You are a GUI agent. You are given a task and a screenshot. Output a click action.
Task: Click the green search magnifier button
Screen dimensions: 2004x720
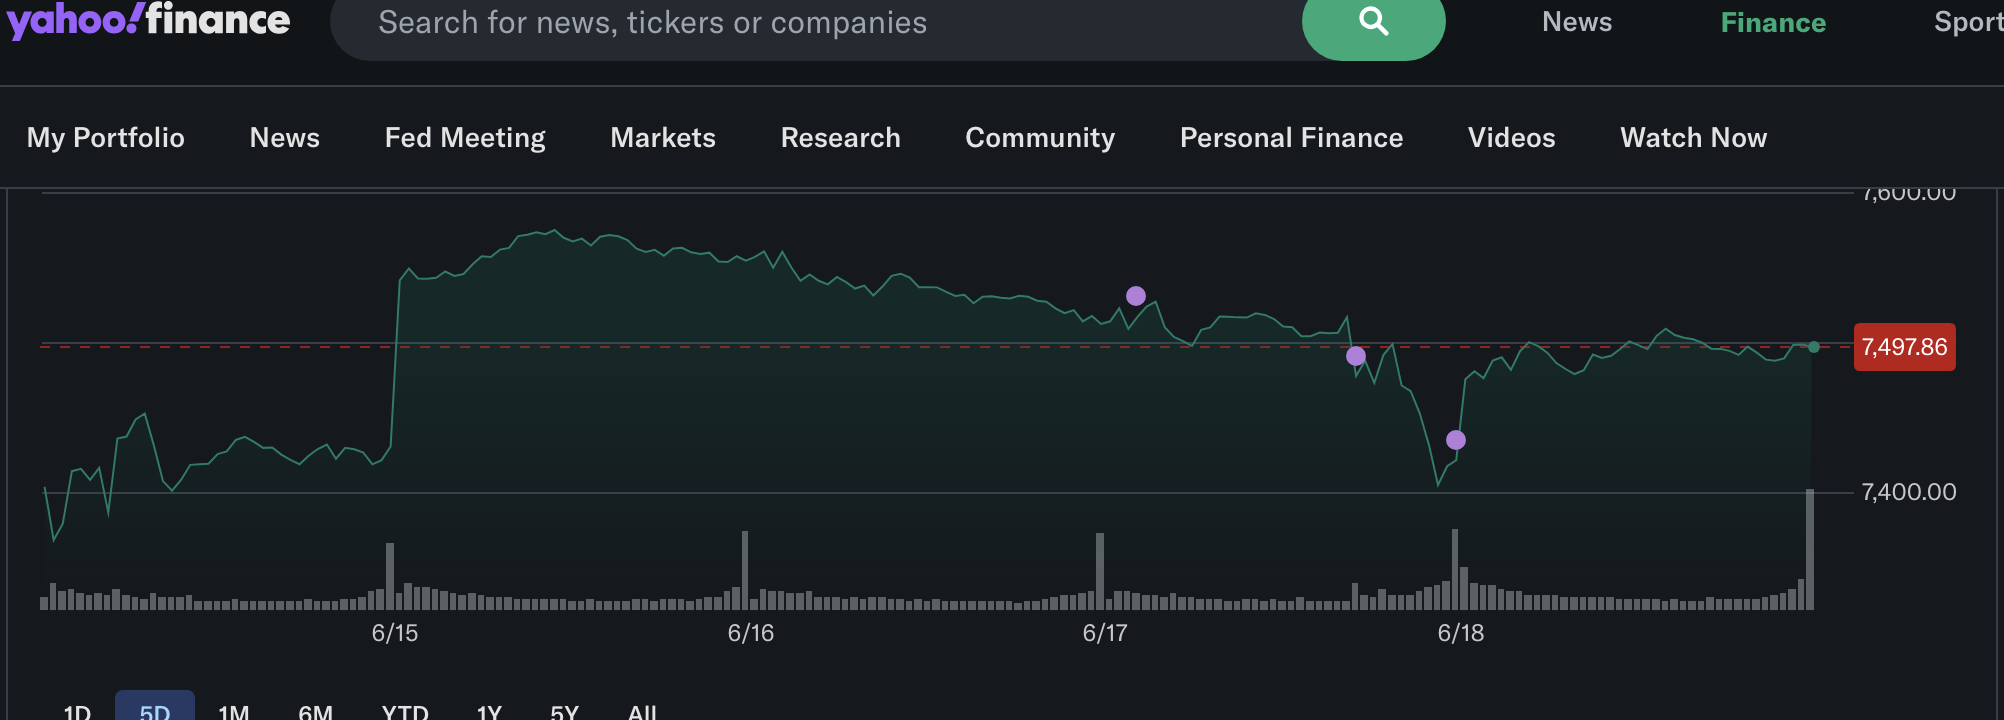click(x=1373, y=24)
